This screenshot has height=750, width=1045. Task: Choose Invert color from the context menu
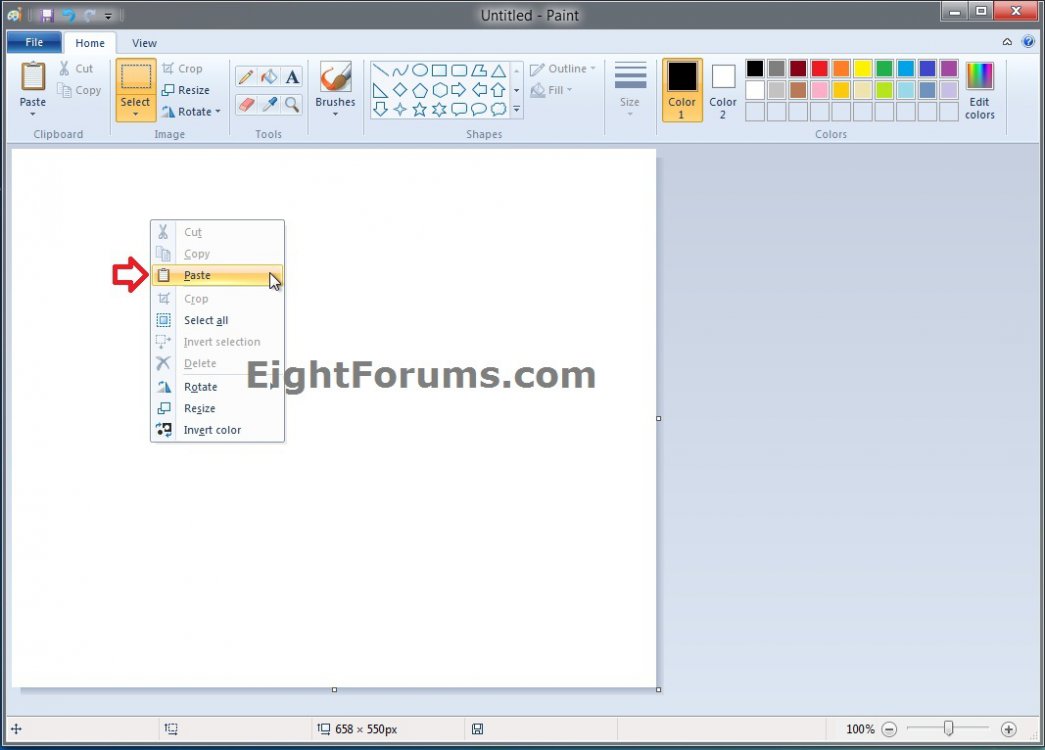tap(217, 430)
